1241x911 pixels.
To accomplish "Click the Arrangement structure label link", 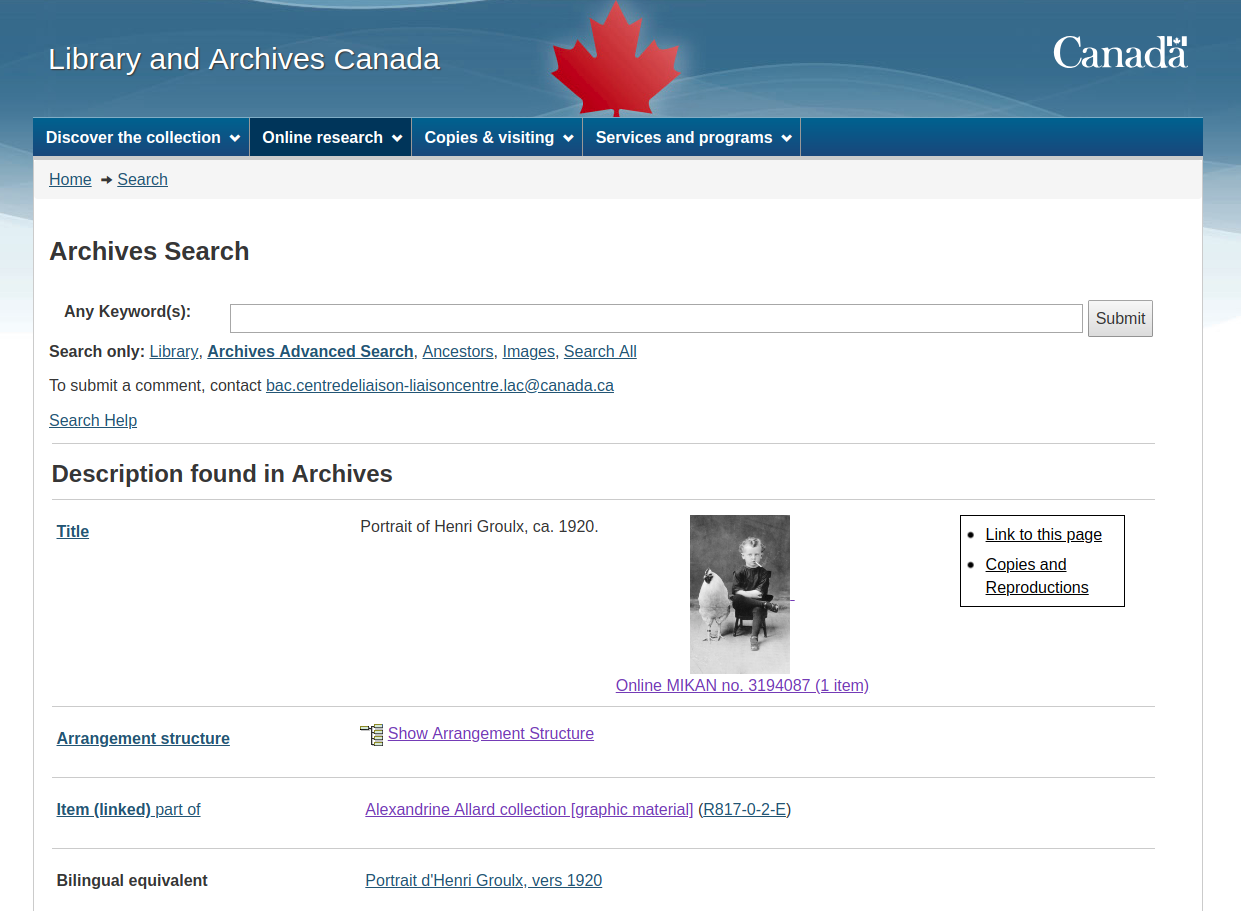I will pos(143,739).
